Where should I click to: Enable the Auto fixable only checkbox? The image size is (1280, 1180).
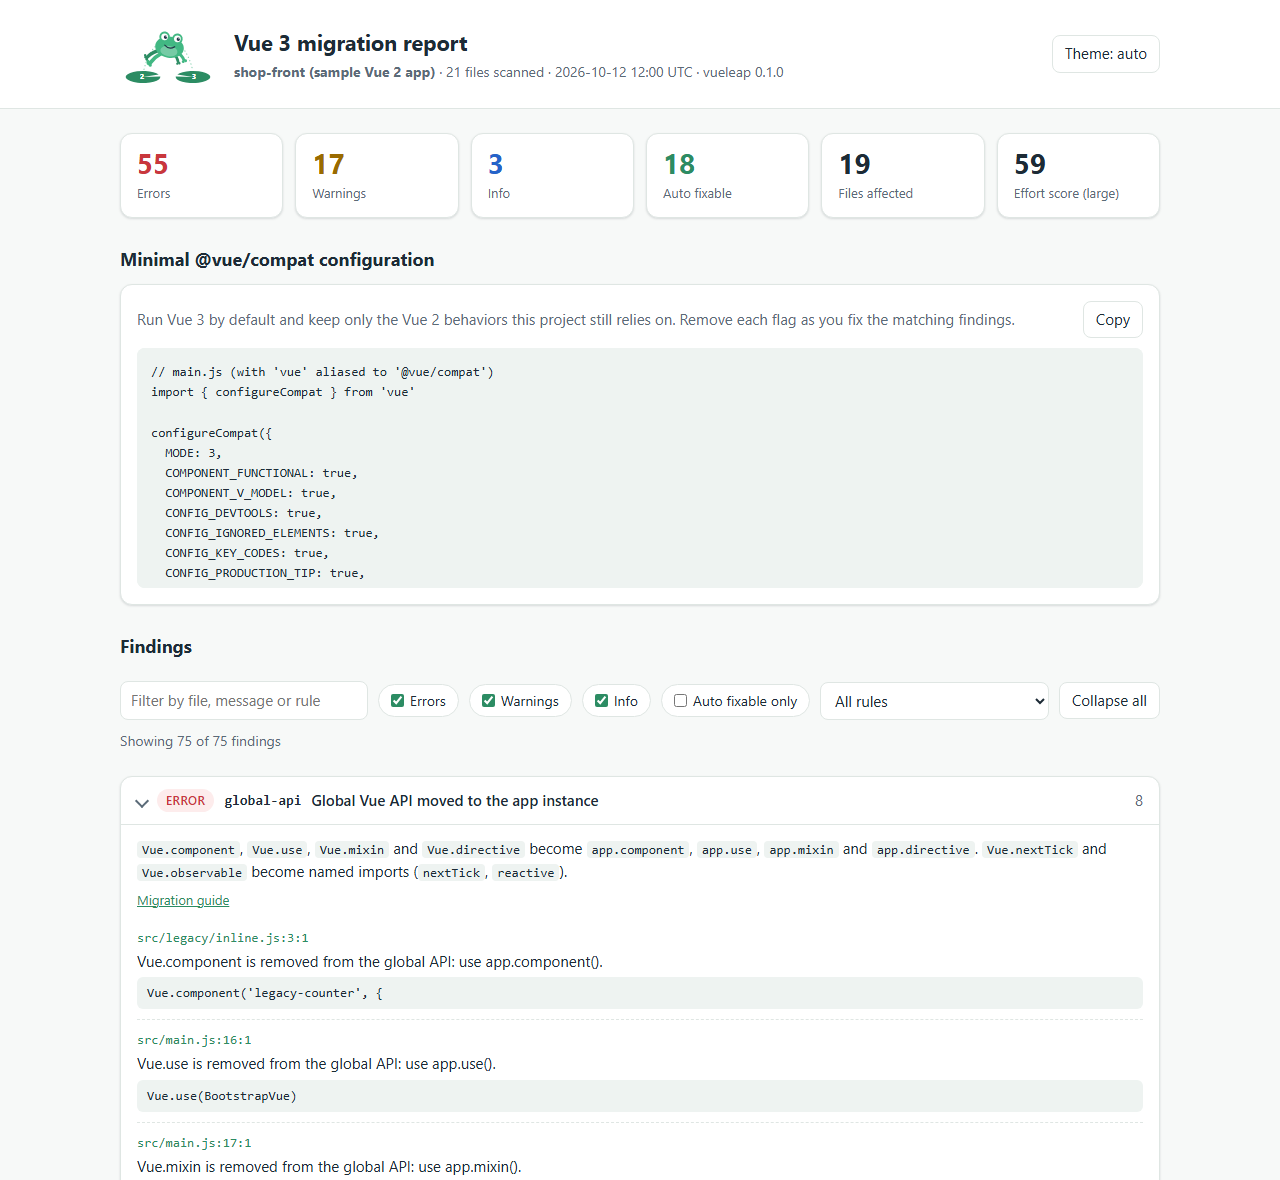click(680, 701)
